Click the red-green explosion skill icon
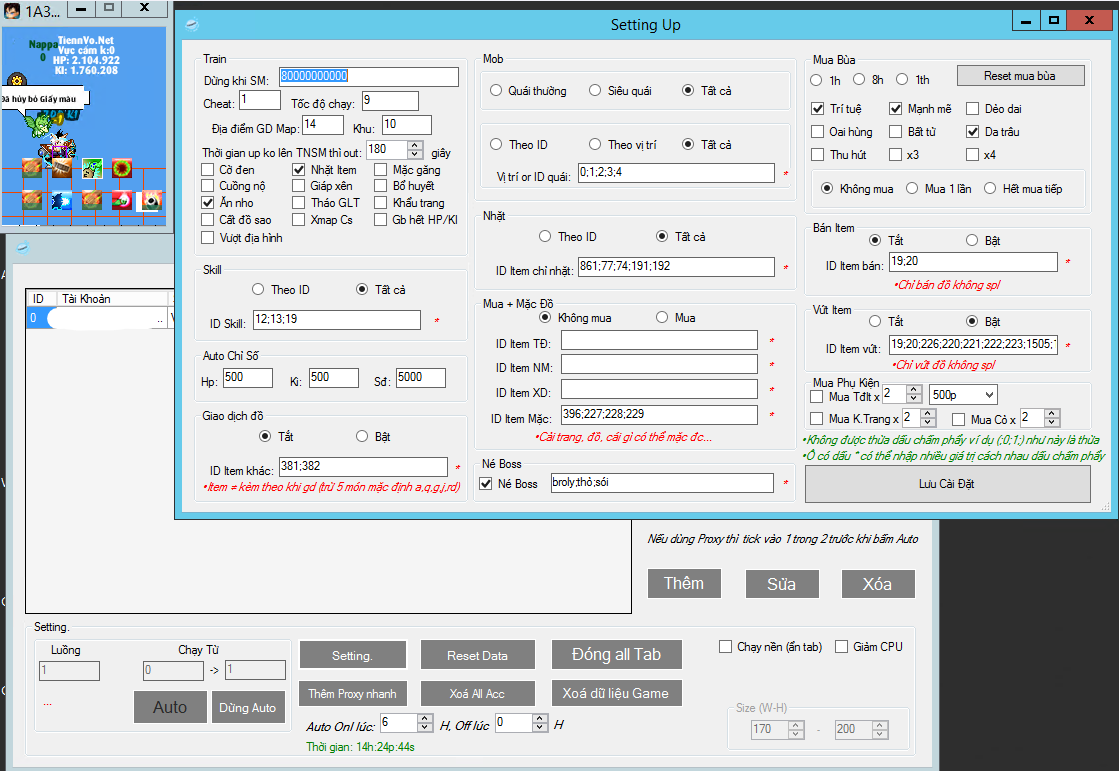This screenshot has height=771, width=1119. click(x=122, y=168)
